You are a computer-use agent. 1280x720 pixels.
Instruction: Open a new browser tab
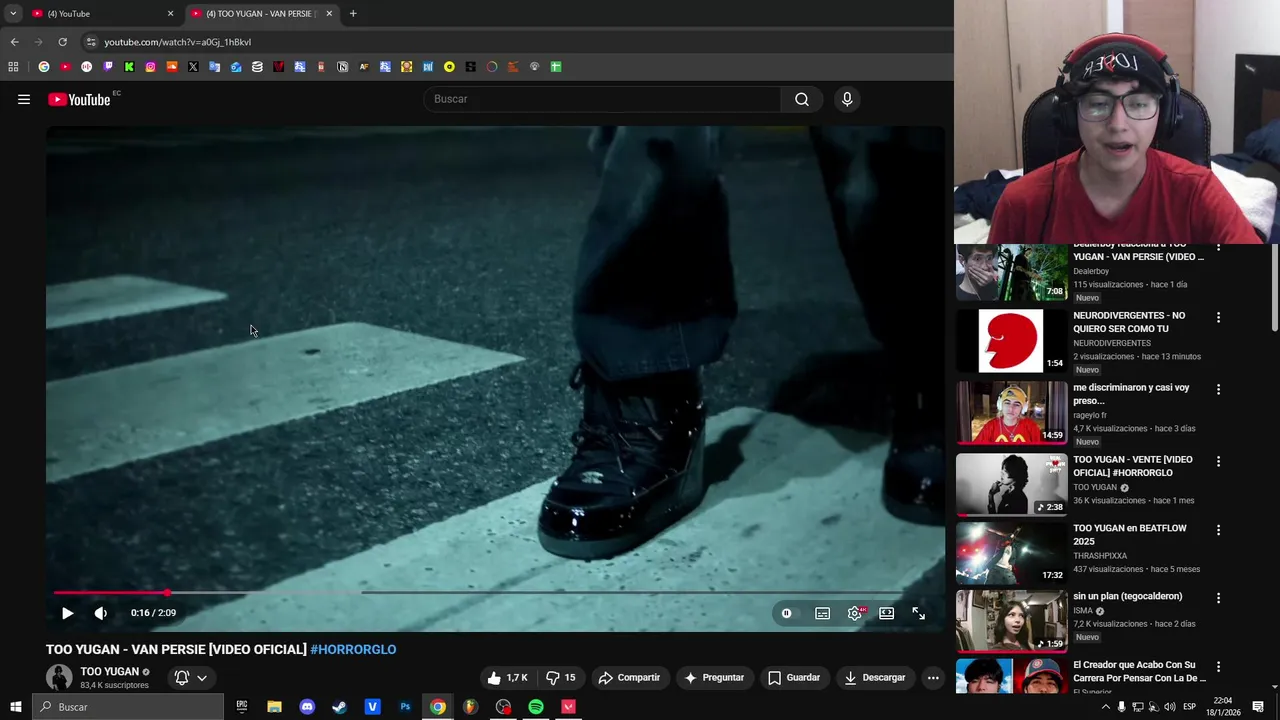coord(353,14)
